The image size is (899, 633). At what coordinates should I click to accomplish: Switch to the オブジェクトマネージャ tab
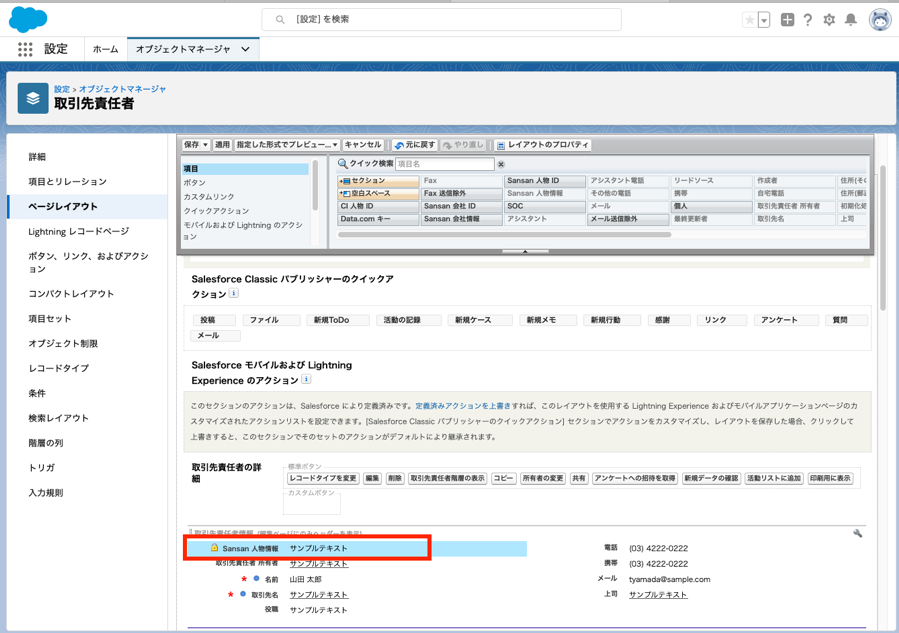click(x=183, y=49)
